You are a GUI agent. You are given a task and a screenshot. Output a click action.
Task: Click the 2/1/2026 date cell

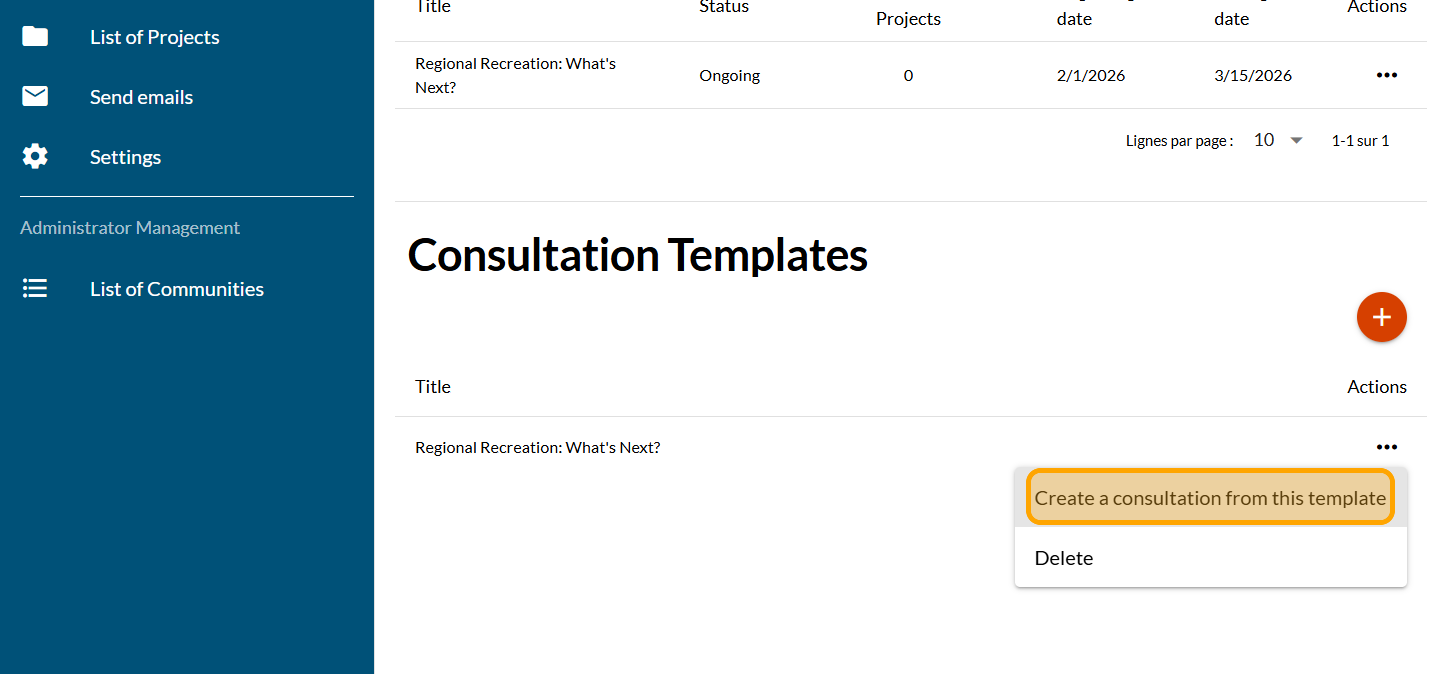(x=1091, y=75)
